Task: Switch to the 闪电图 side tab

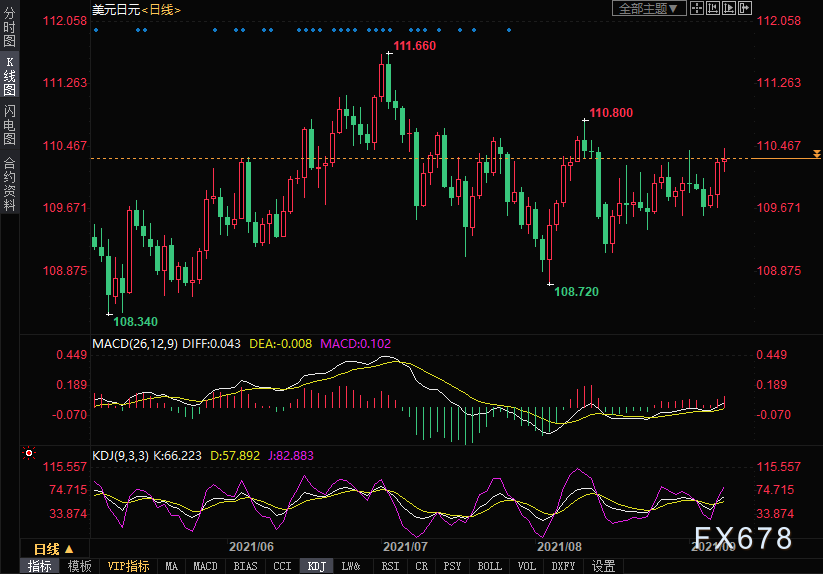Action: pyautogui.click(x=9, y=125)
